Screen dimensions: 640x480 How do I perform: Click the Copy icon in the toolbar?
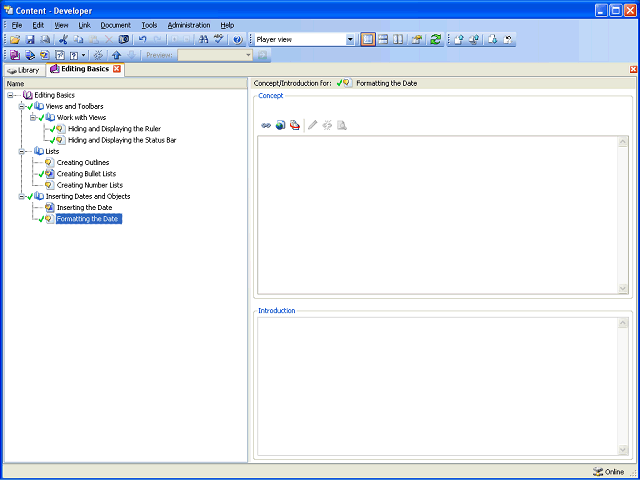(78, 40)
